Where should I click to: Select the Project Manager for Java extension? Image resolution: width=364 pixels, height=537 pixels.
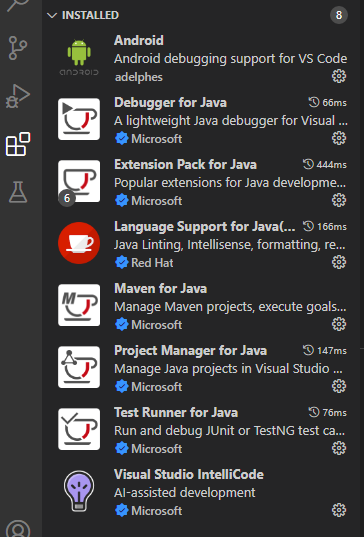point(203,368)
